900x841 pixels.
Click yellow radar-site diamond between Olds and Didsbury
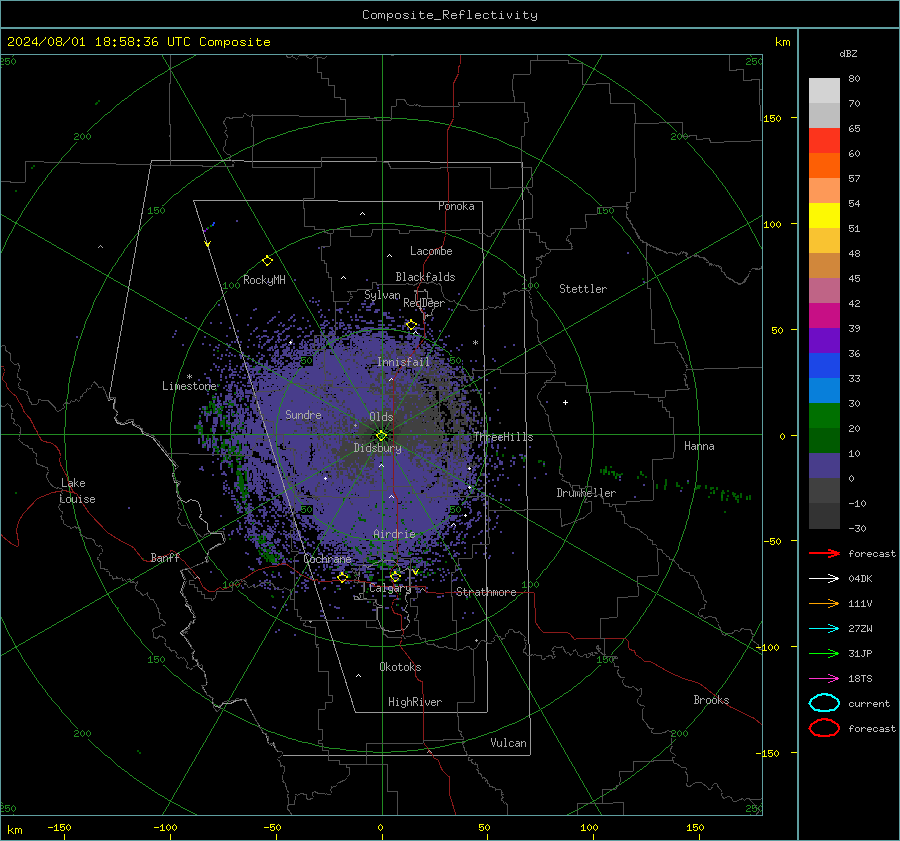tap(382, 435)
